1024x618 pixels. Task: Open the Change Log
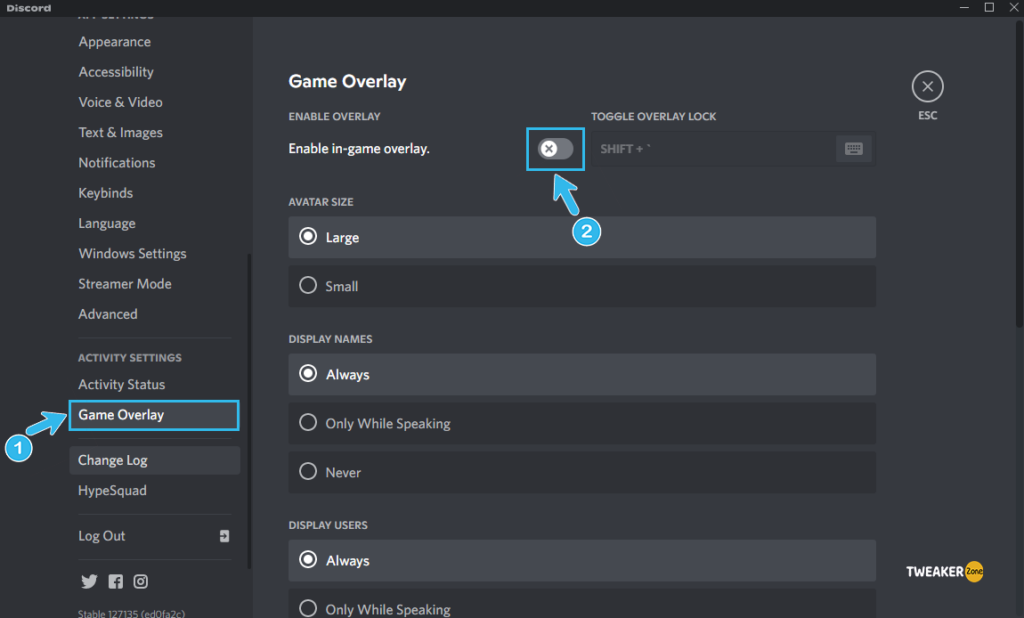tap(154, 461)
